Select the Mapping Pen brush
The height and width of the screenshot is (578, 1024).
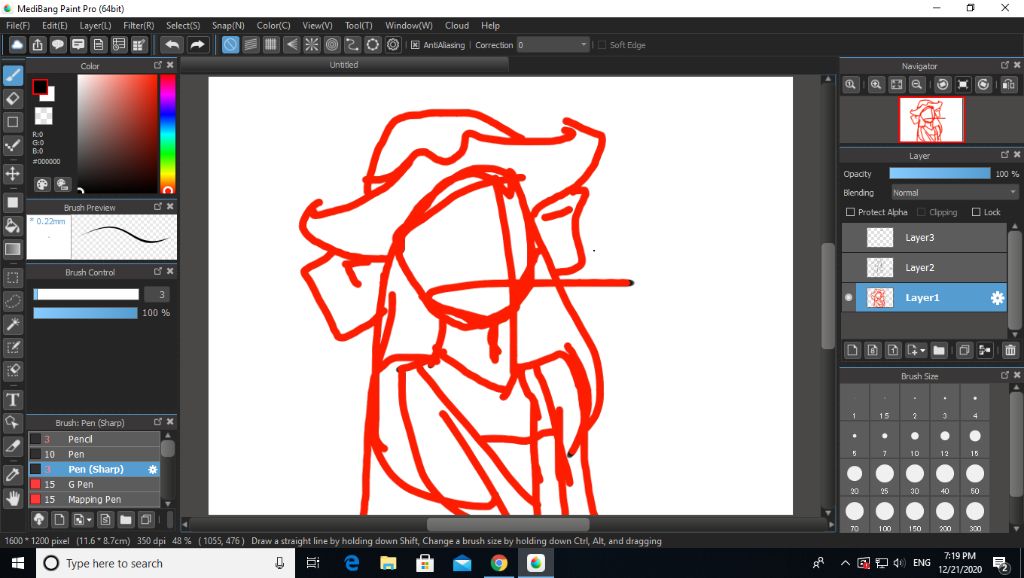[x=94, y=499]
